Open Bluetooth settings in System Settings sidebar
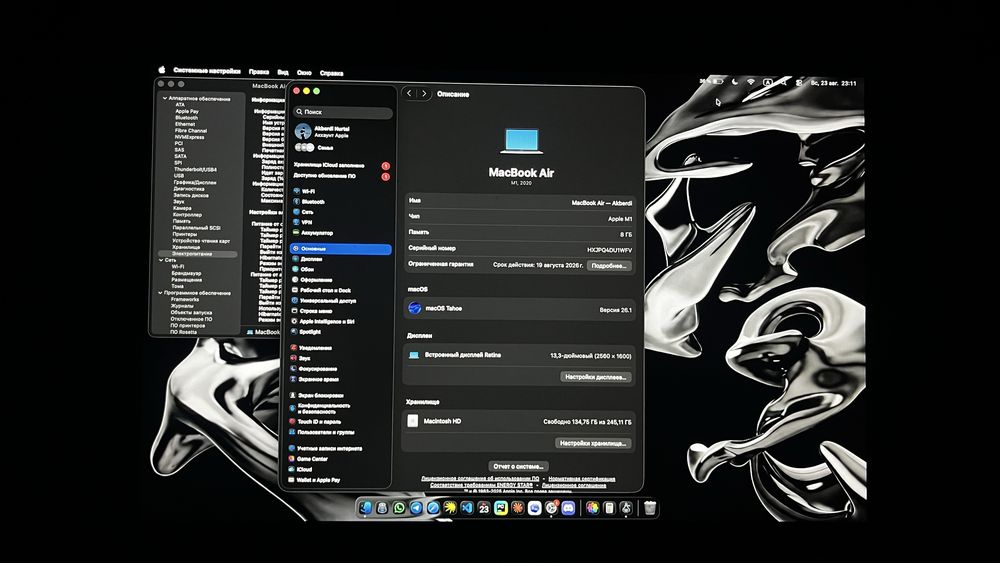The image size is (1000, 563). [x=309, y=201]
